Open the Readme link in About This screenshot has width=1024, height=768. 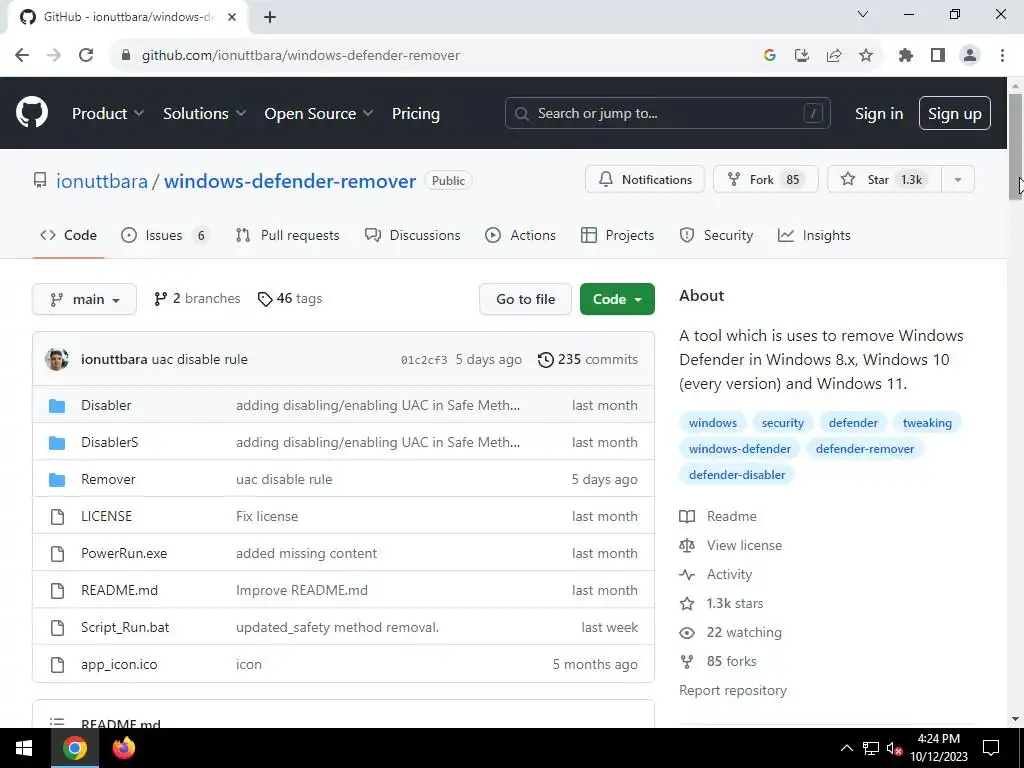(x=718, y=516)
